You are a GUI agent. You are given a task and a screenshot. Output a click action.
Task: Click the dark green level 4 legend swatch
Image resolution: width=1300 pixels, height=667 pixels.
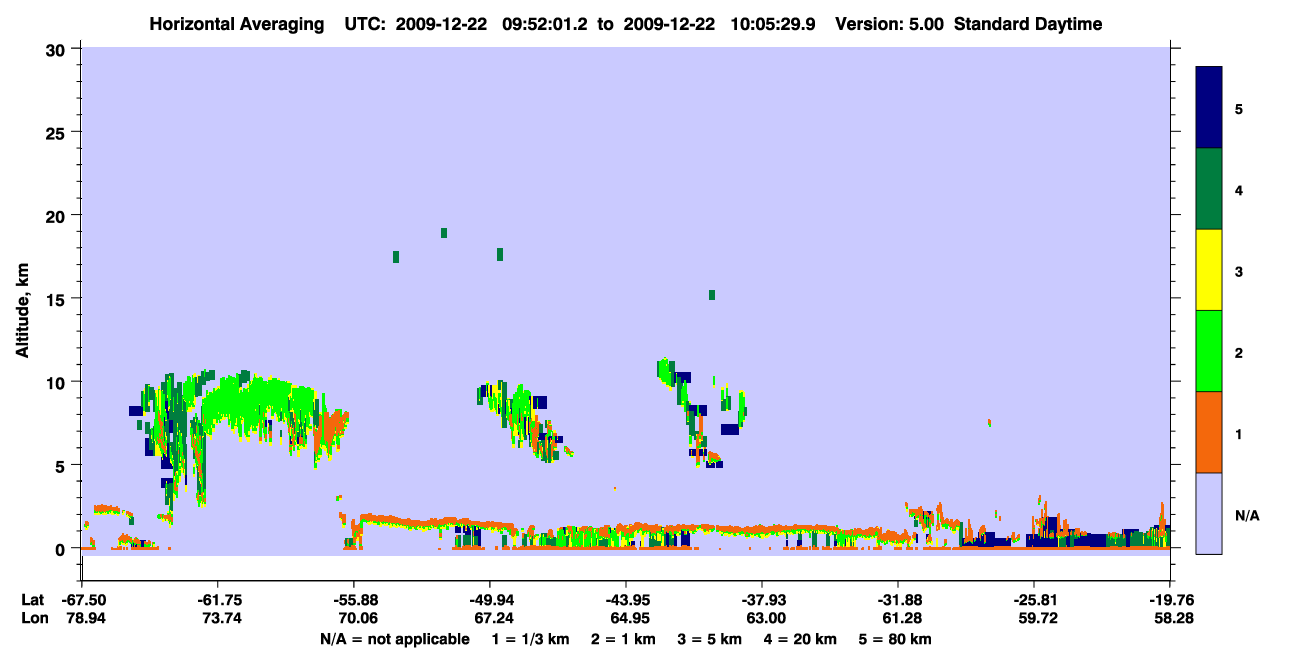click(x=1209, y=189)
